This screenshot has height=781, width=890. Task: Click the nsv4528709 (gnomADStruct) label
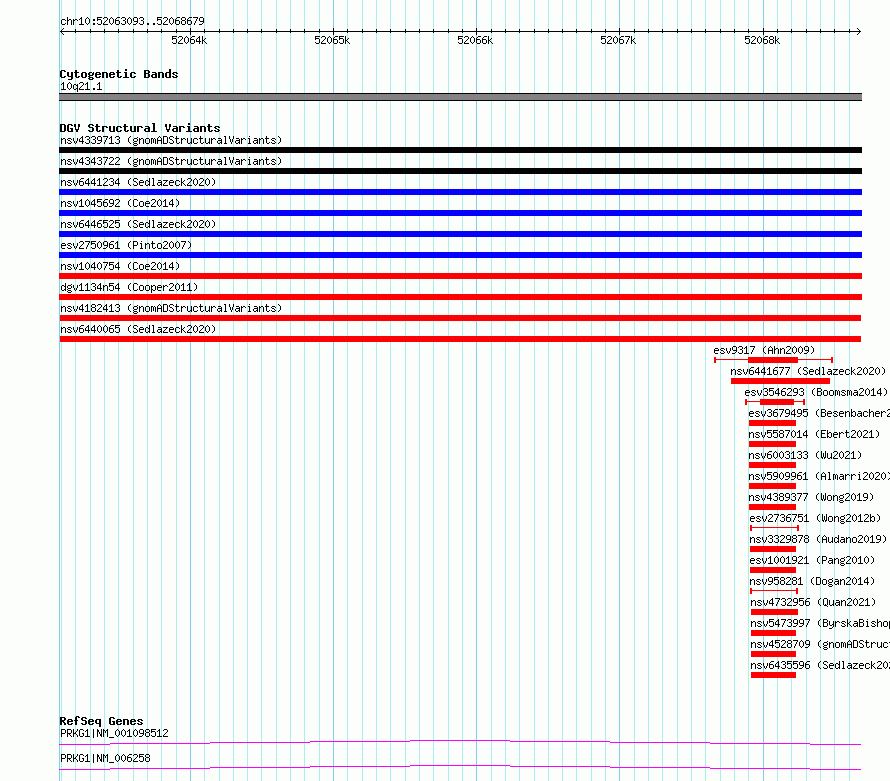[820, 644]
